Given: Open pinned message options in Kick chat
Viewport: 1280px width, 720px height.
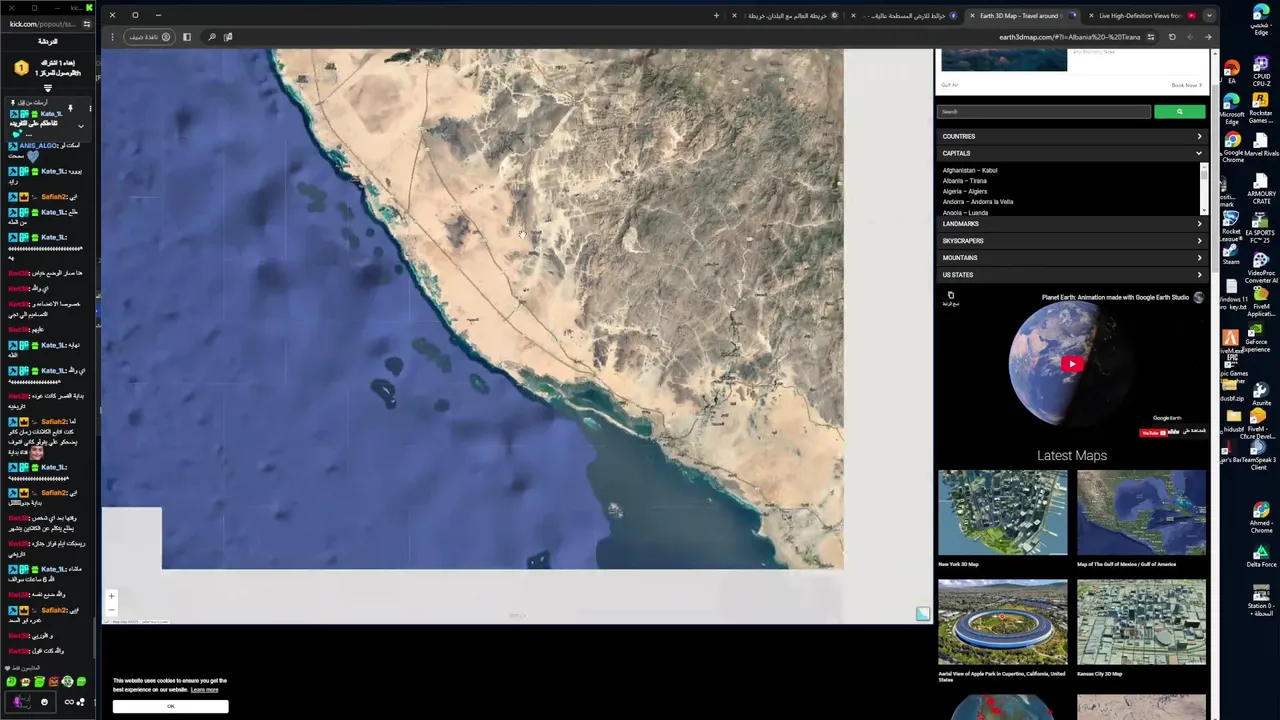Looking at the screenshot, I should pos(90,108).
